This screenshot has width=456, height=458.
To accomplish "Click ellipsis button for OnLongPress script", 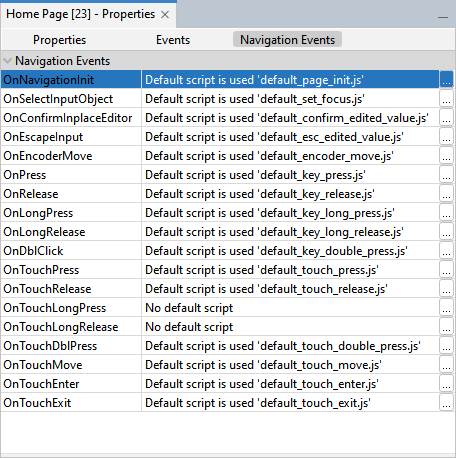I will pos(446,213).
